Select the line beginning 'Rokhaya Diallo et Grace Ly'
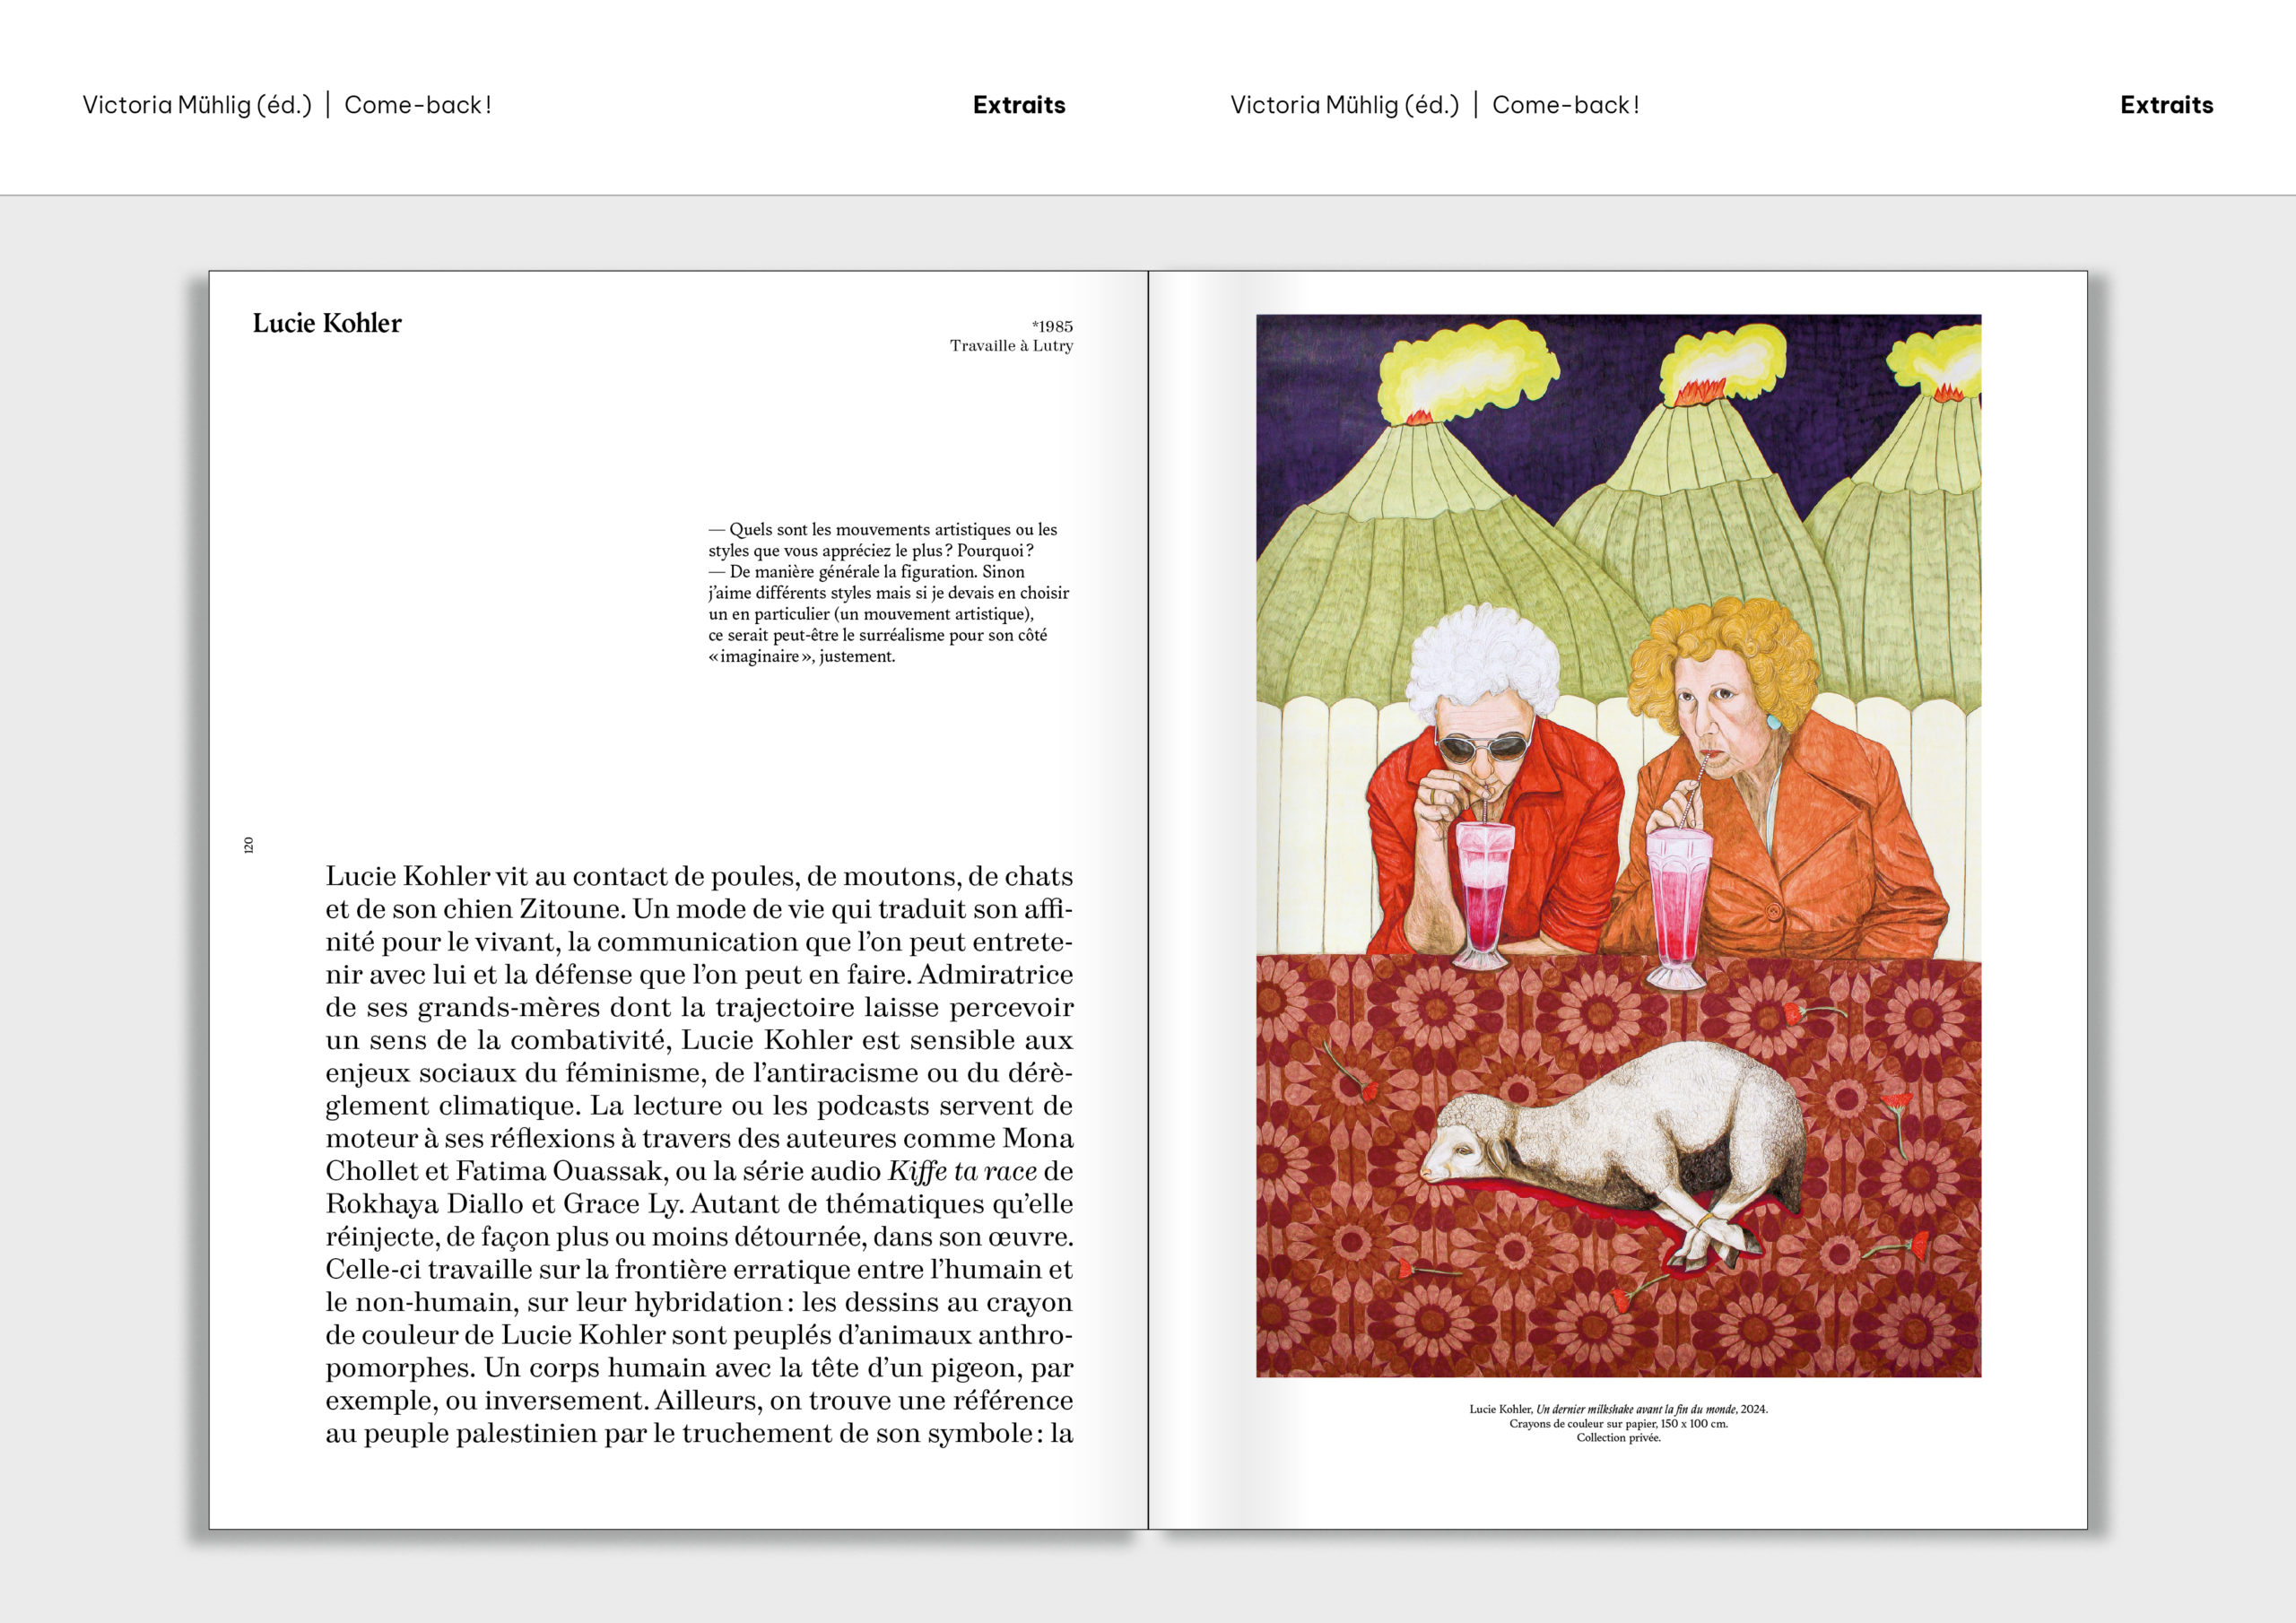This screenshot has width=2296, height=1623. (699, 1204)
